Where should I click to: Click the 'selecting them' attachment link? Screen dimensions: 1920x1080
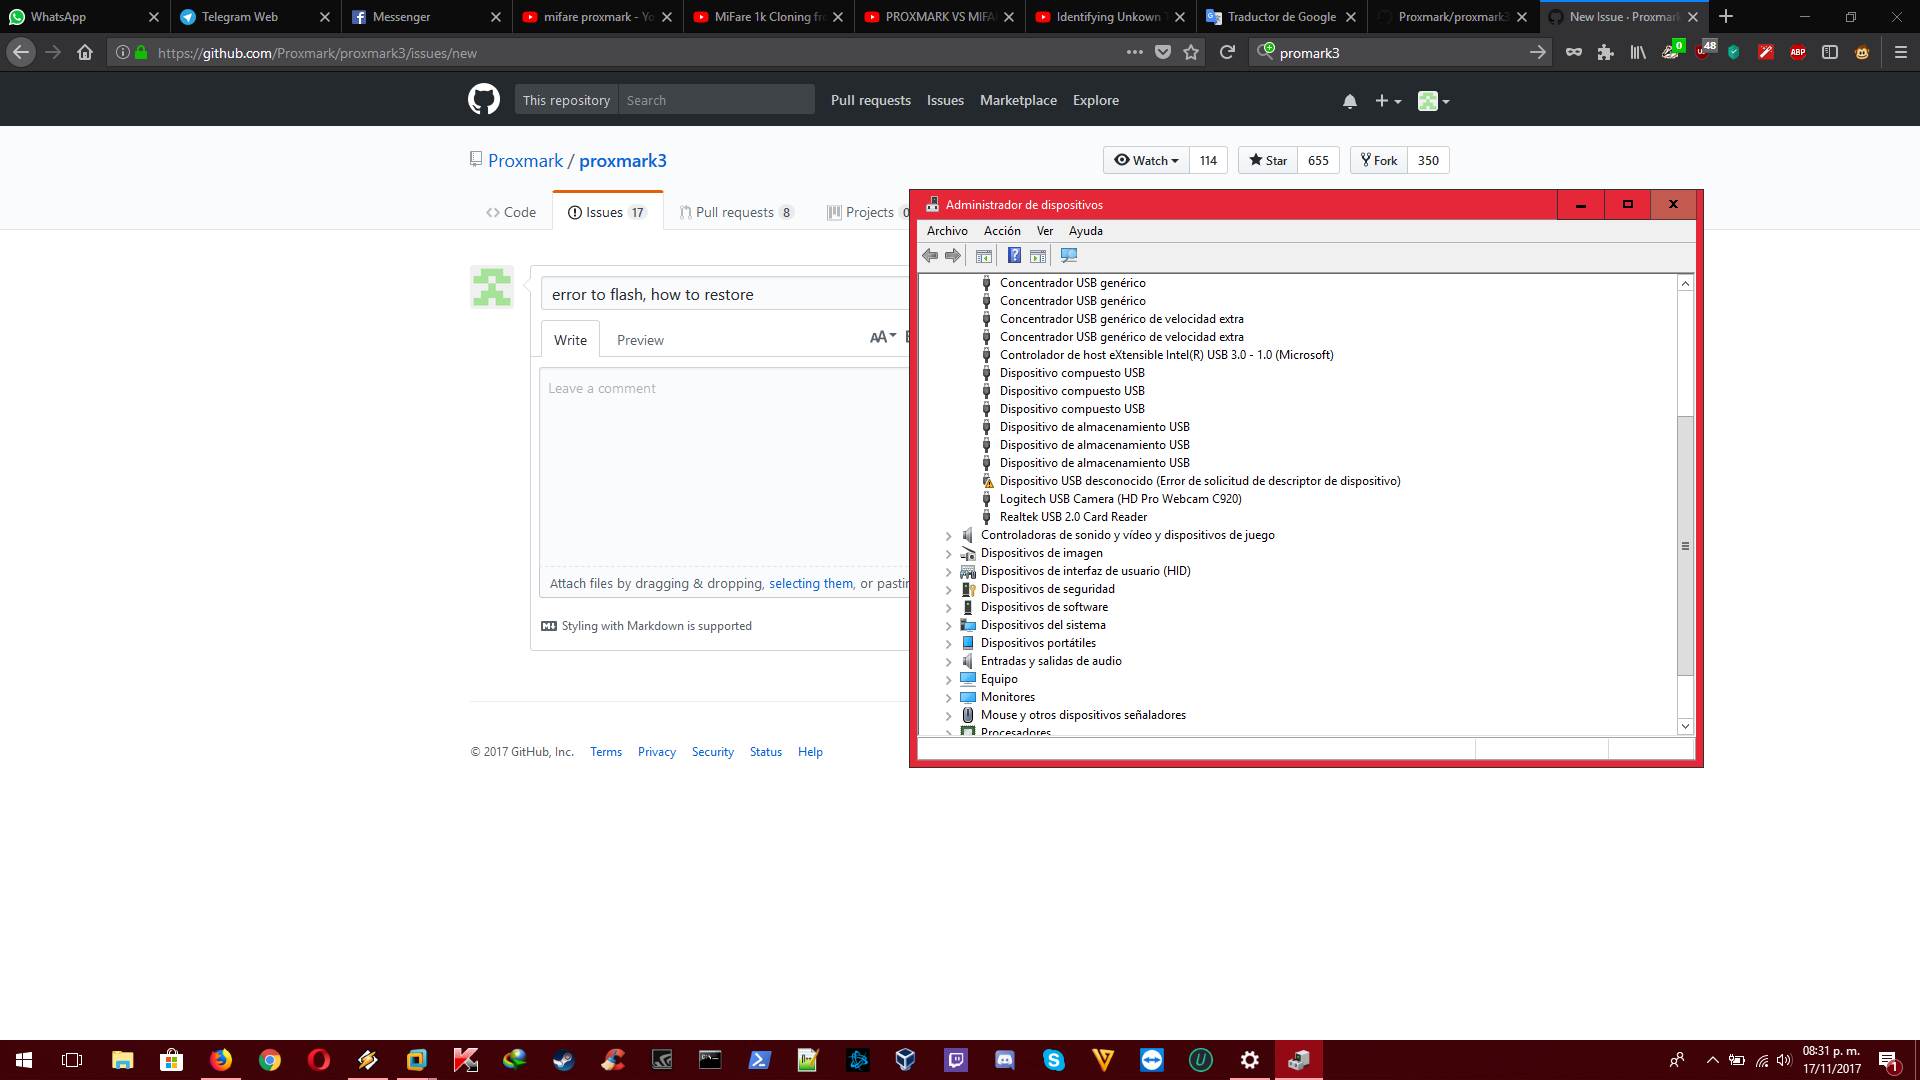(811, 583)
